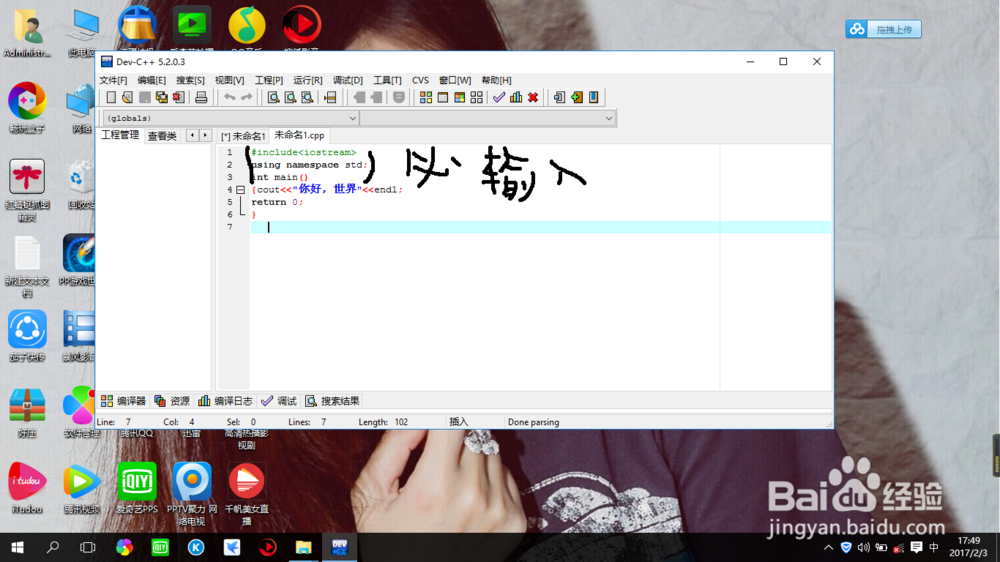Click the Find magnifier icon
The width and height of the screenshot is (1000, 562).
tap(274, 98)
